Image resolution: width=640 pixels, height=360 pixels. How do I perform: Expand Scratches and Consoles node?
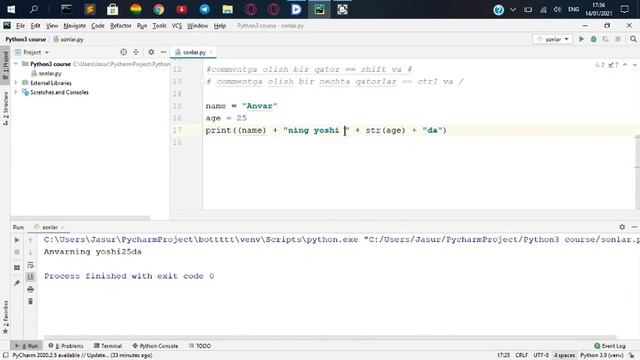click(x=16, y=92)
